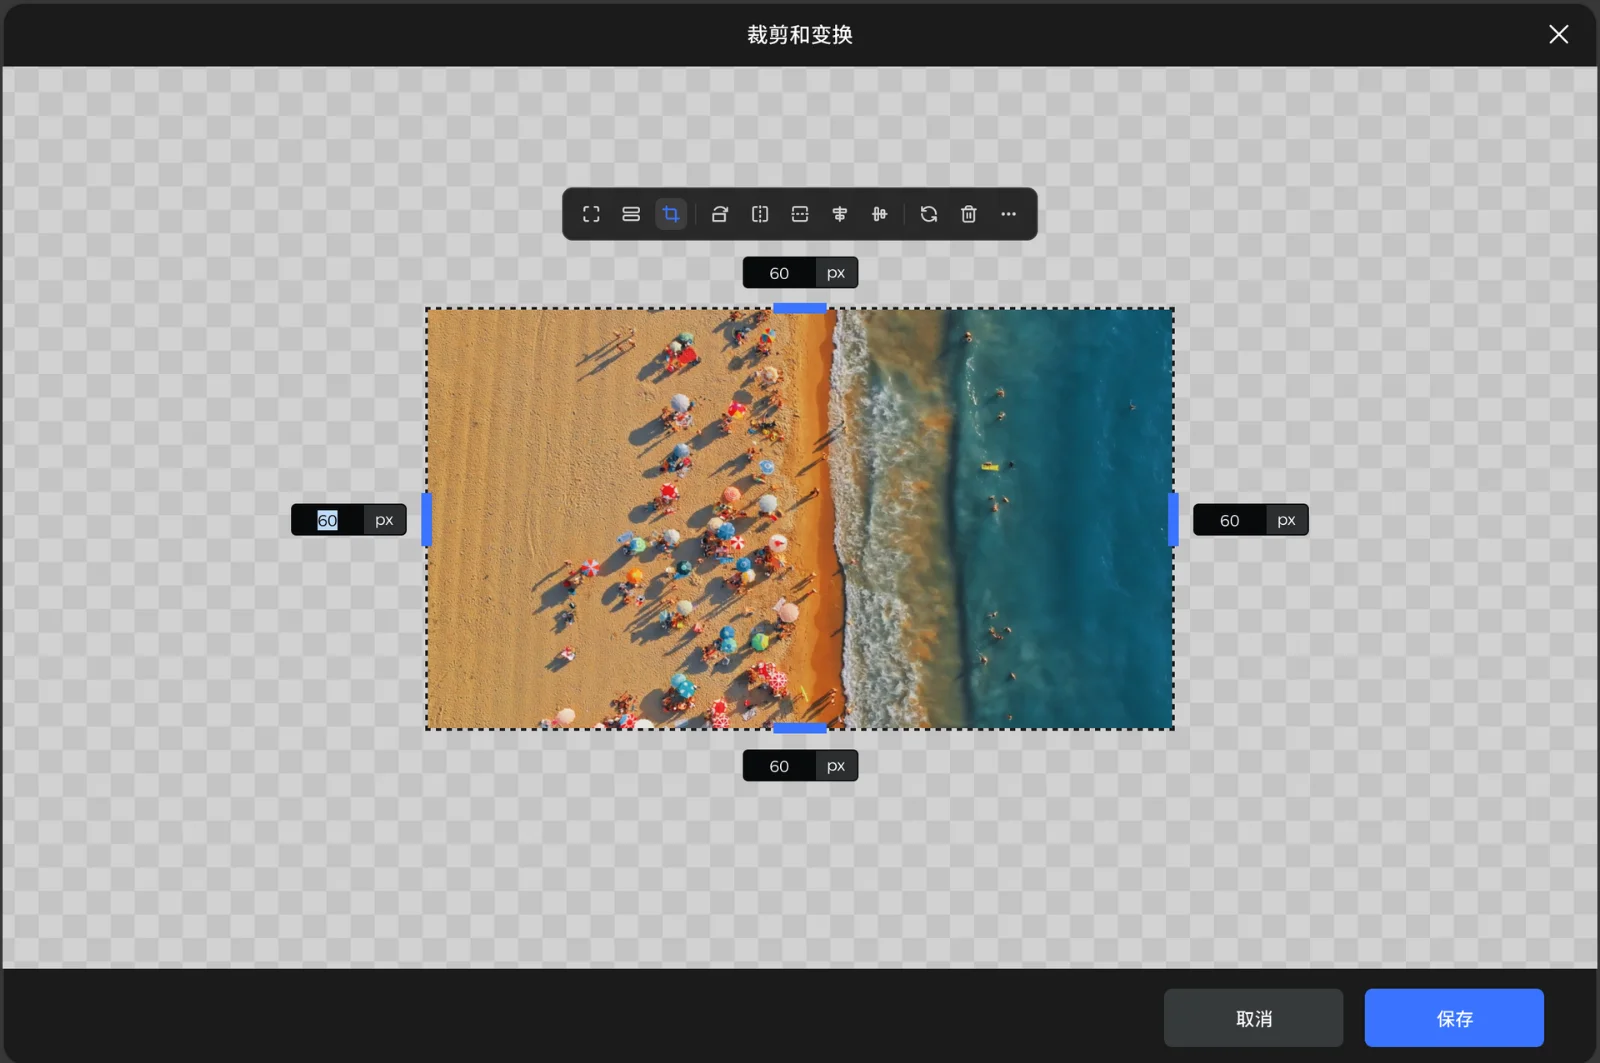Viewport: 1600px width, 1063px height.
Task: Click the rotate icon in the toolbar
Action: pos(720,214)
